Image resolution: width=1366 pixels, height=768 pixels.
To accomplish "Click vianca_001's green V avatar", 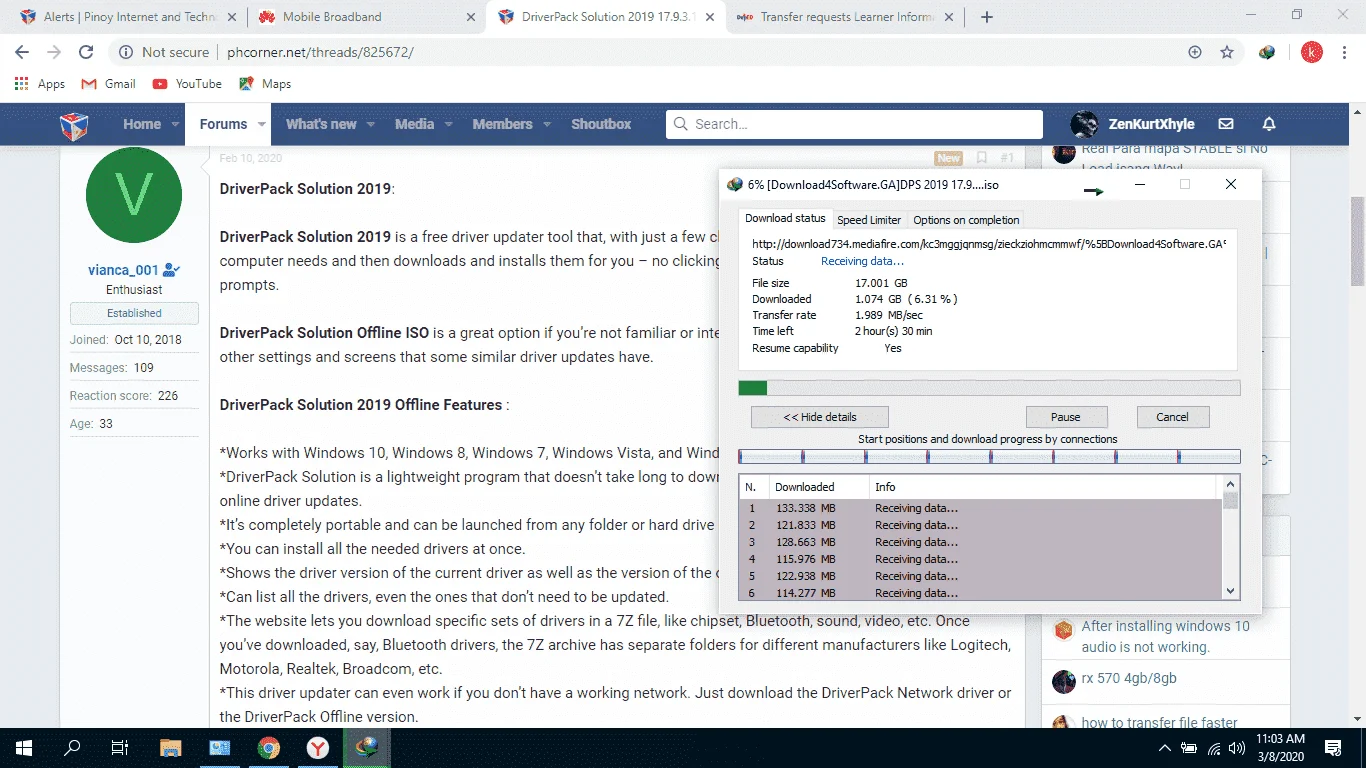I will tap(134, 195).
